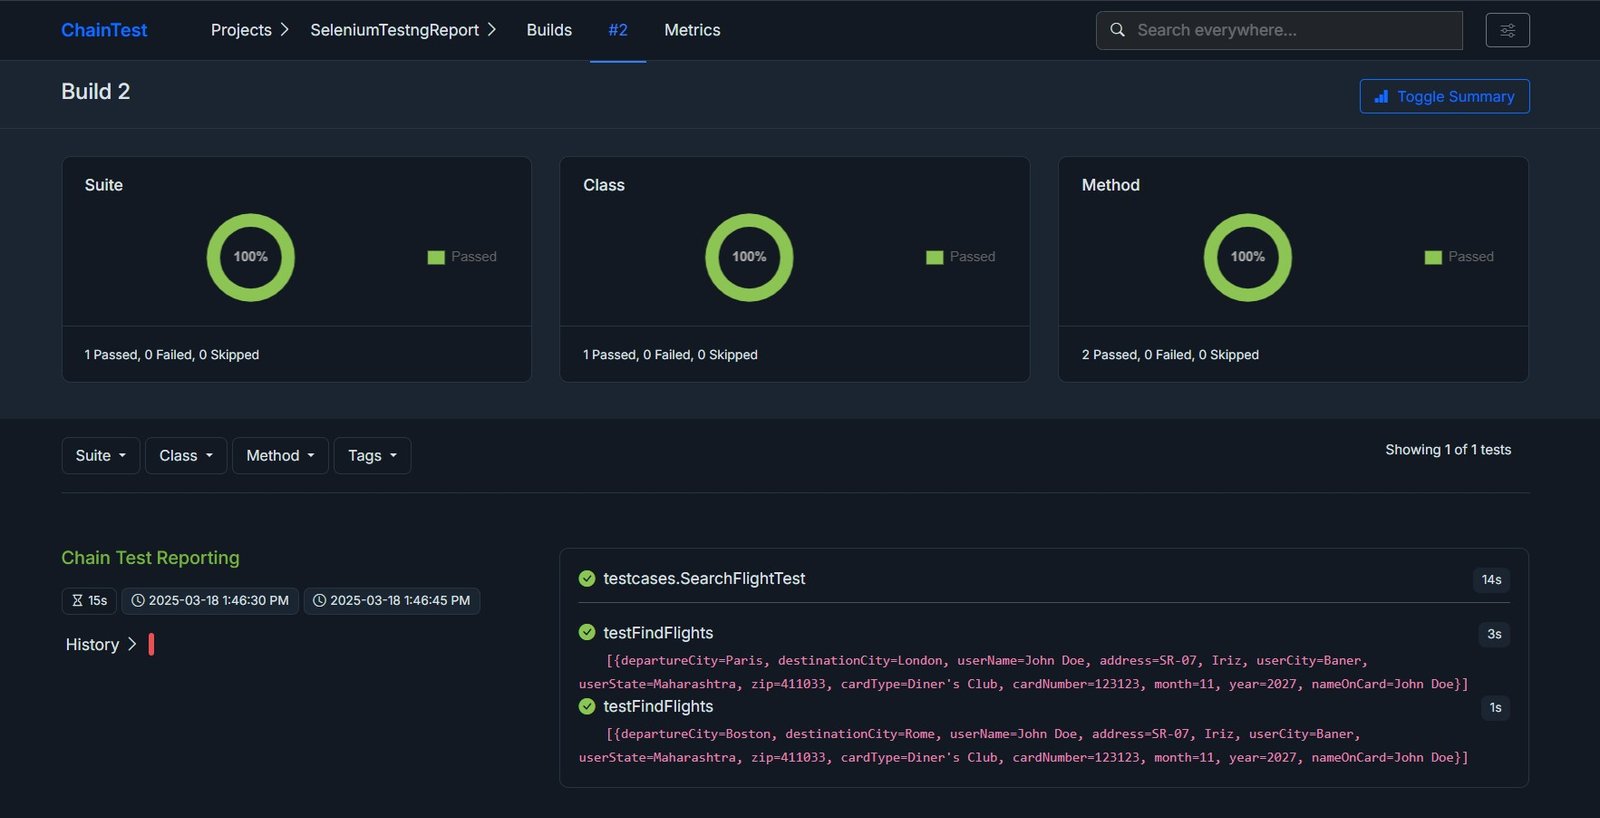Click the green check of Paris testFindFlights
Screen dimensions: 1600x818
pos(587,632)
